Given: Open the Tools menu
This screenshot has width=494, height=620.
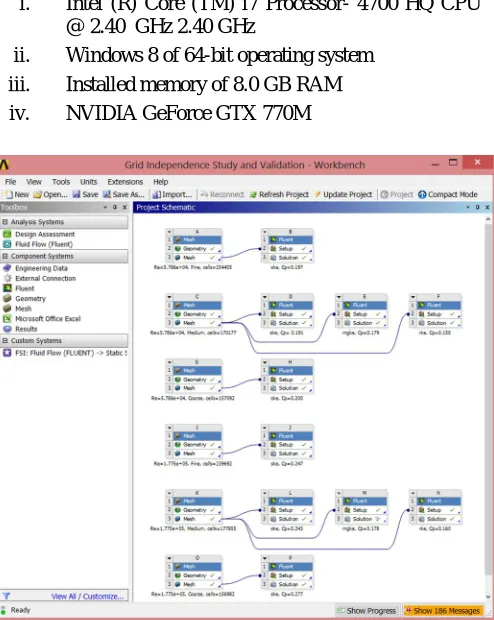Looking at the screenshot, I should click(61, 182).
